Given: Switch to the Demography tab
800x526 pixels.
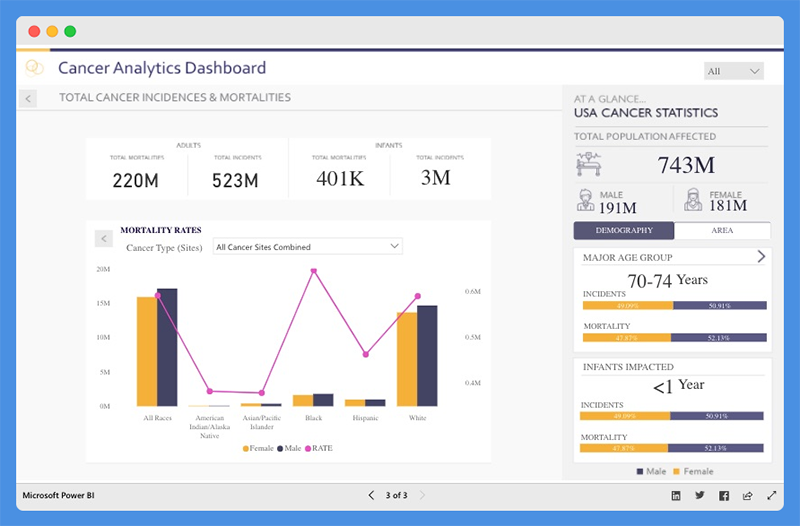Looking at the screenshot, I should tap(623, 230).
